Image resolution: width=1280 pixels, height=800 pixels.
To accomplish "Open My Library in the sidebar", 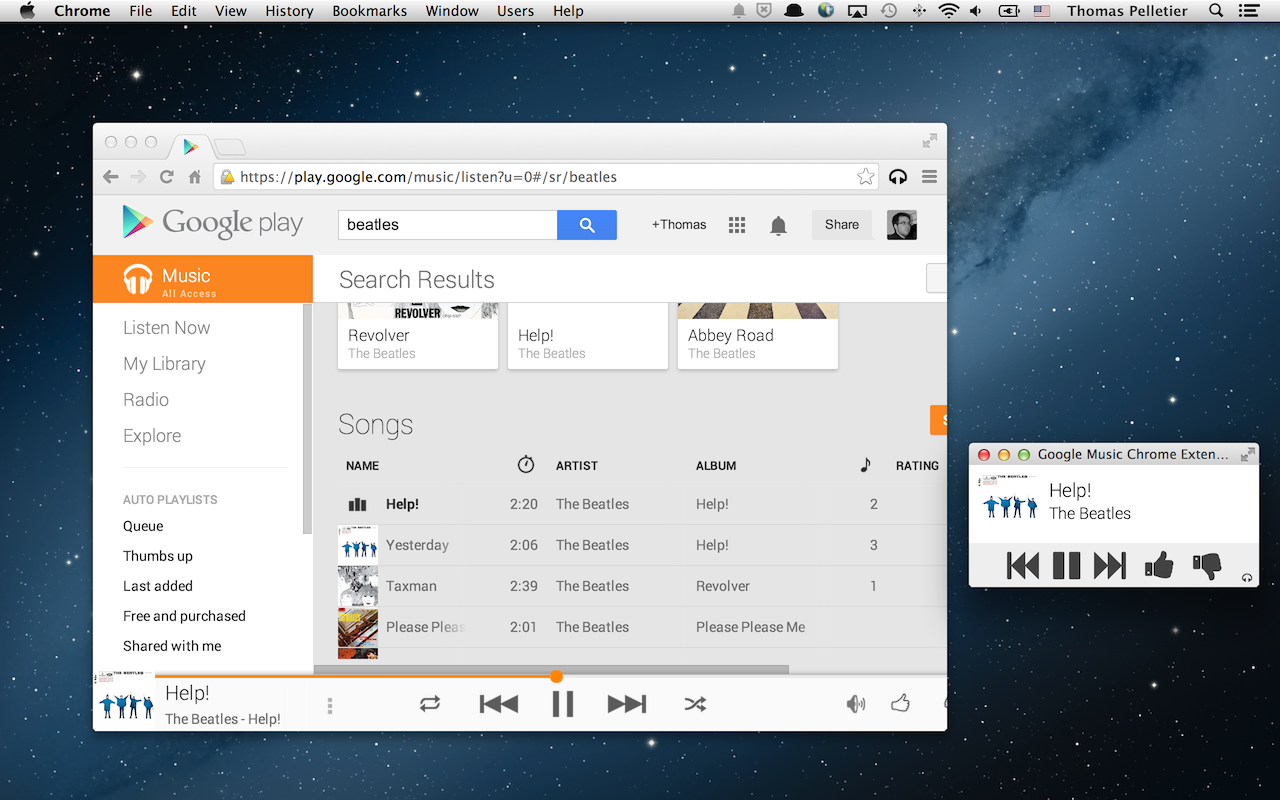I will click(164, 364).
